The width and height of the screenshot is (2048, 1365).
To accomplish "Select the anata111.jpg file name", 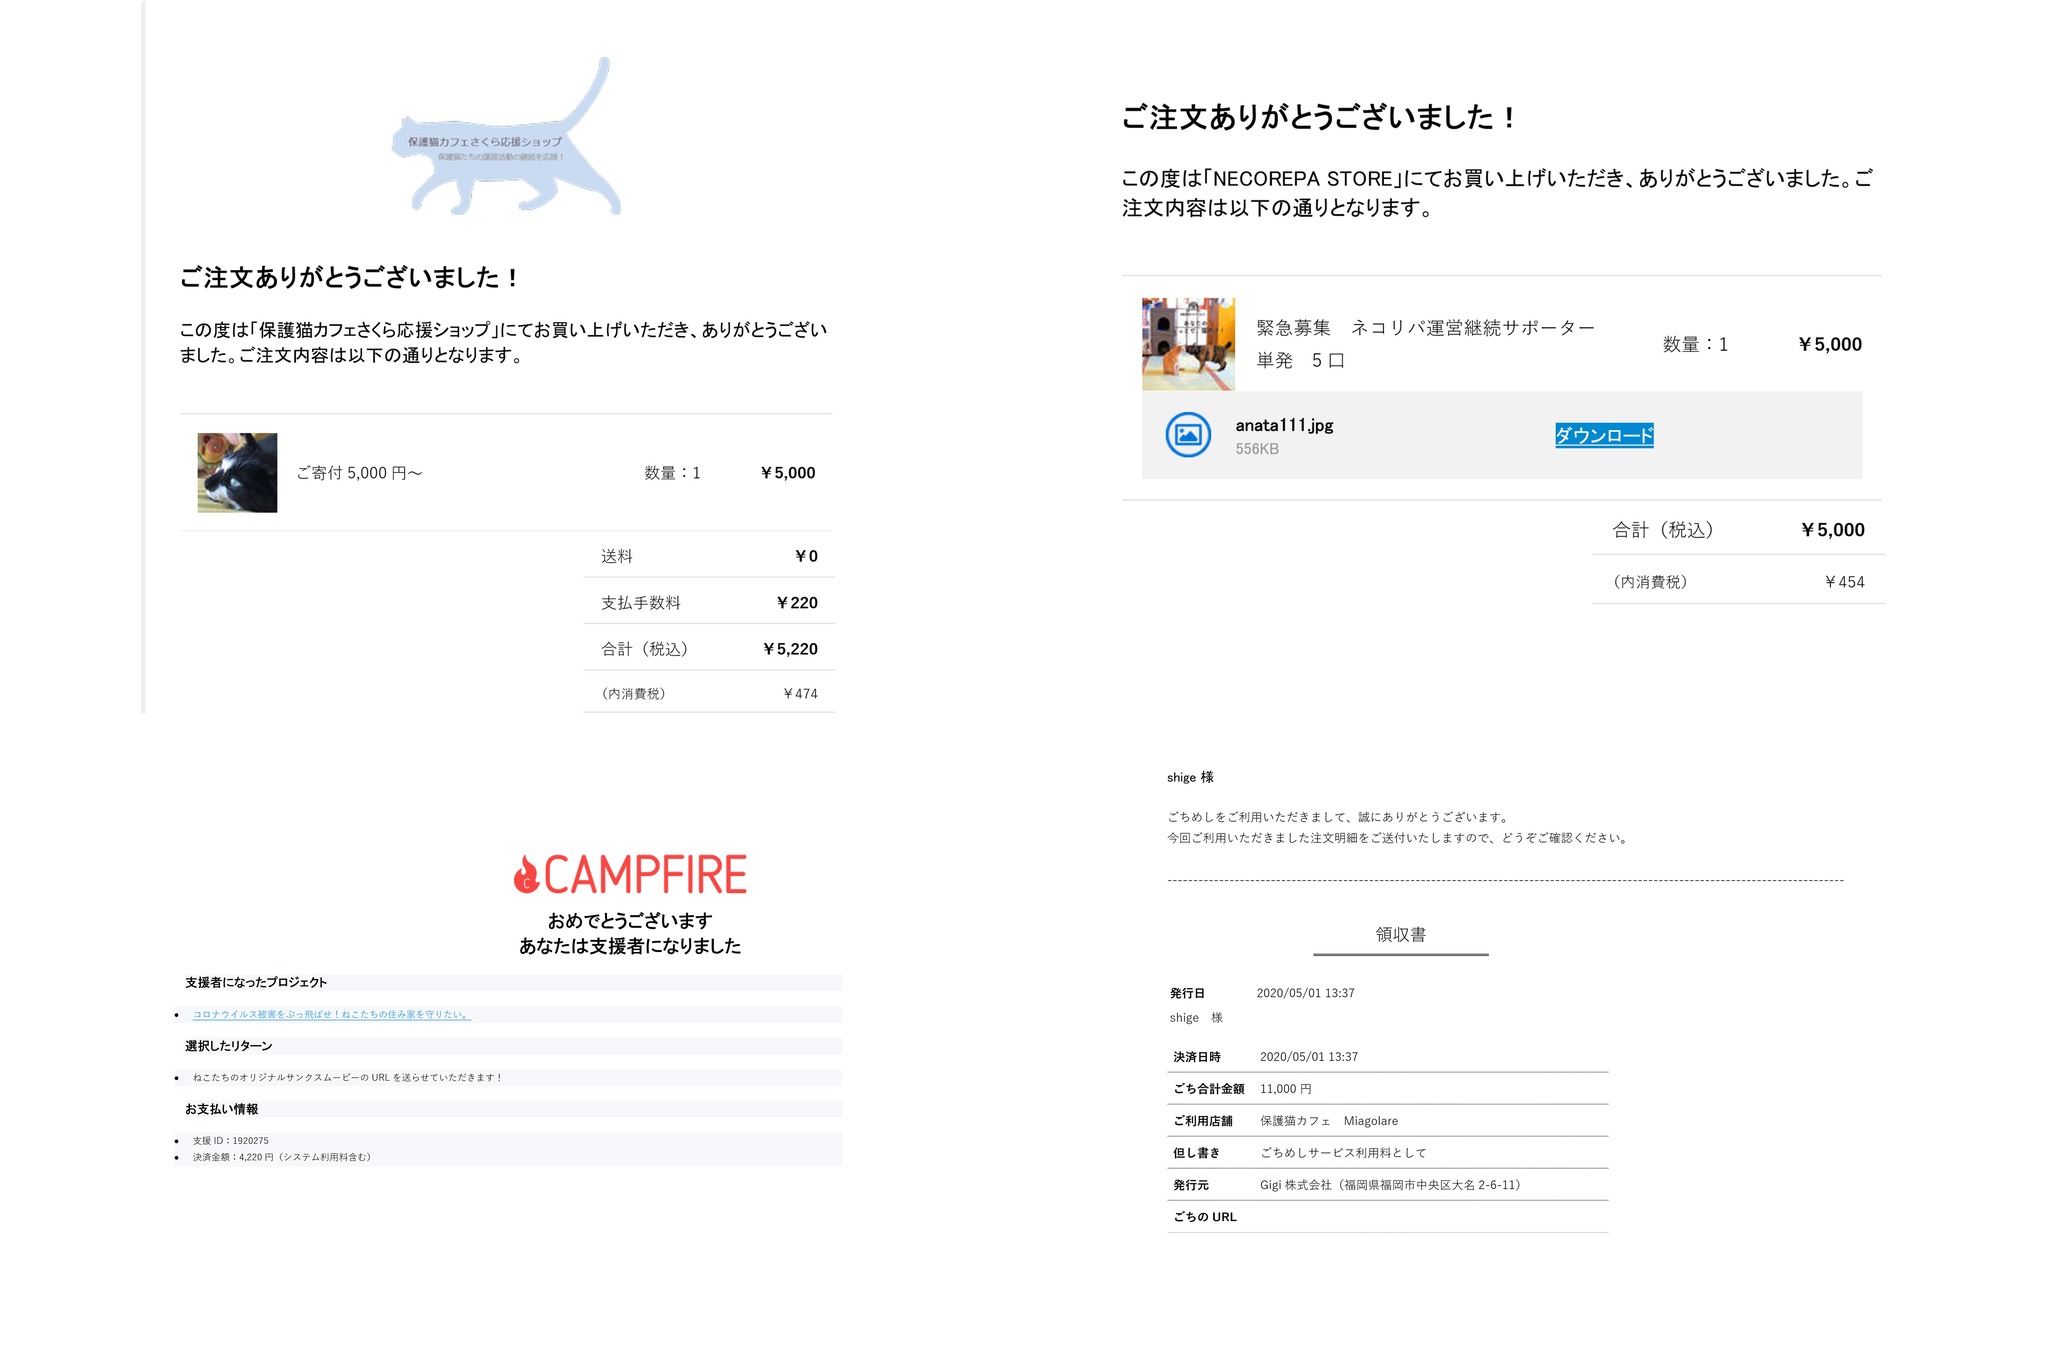I will [x=1284, y=425].
